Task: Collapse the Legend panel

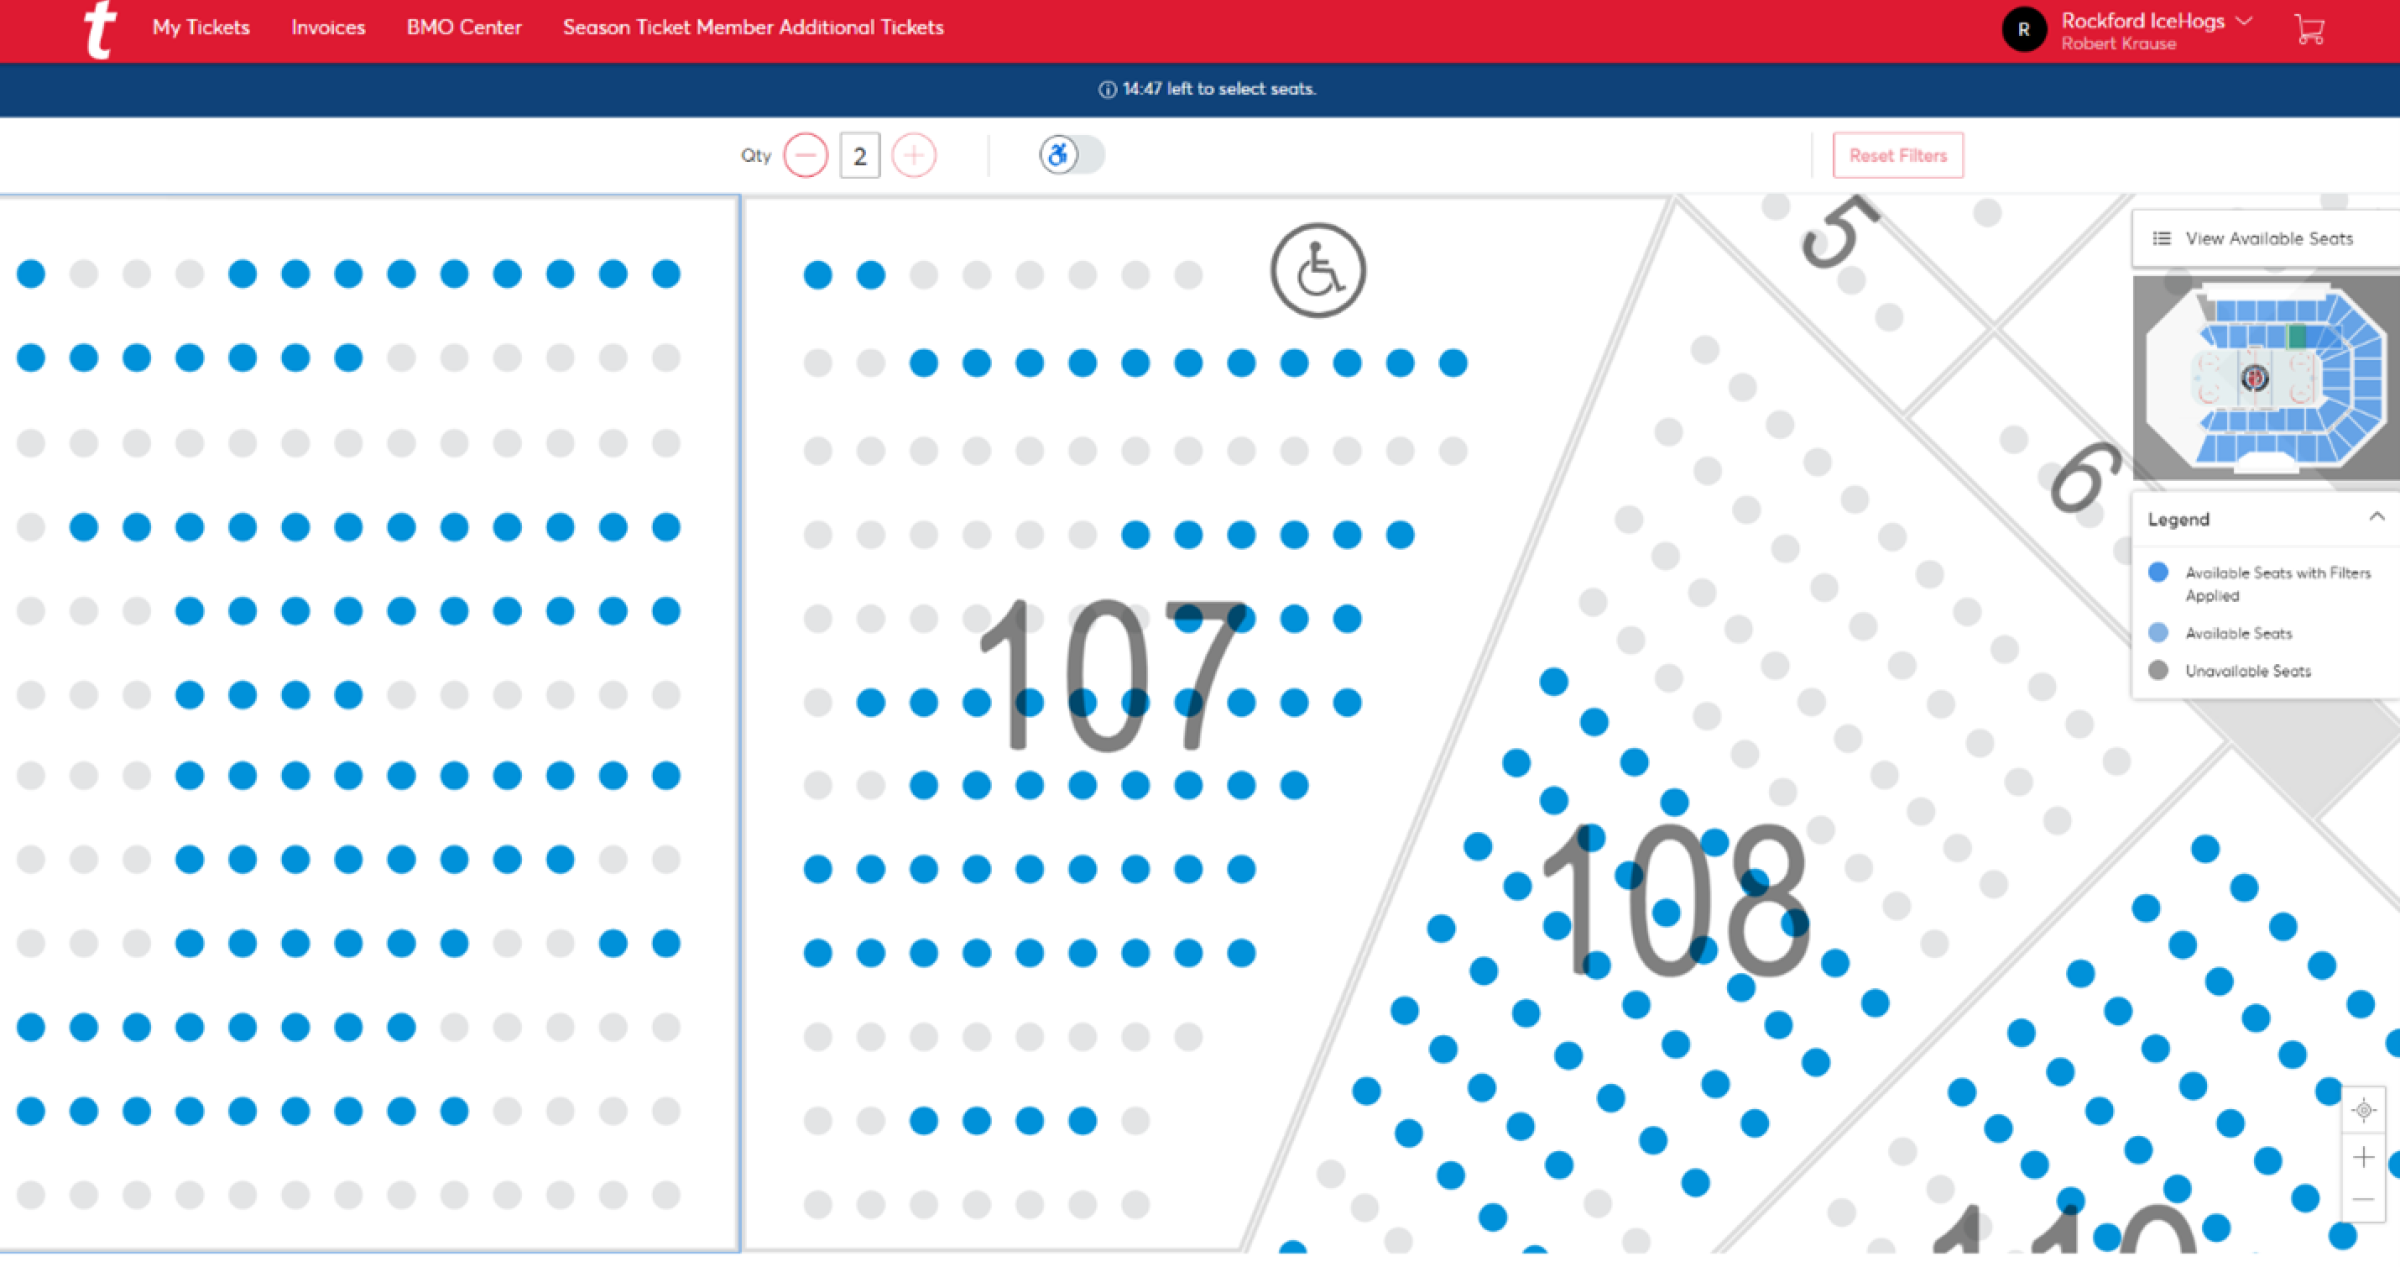Action: pos(2377,517)
